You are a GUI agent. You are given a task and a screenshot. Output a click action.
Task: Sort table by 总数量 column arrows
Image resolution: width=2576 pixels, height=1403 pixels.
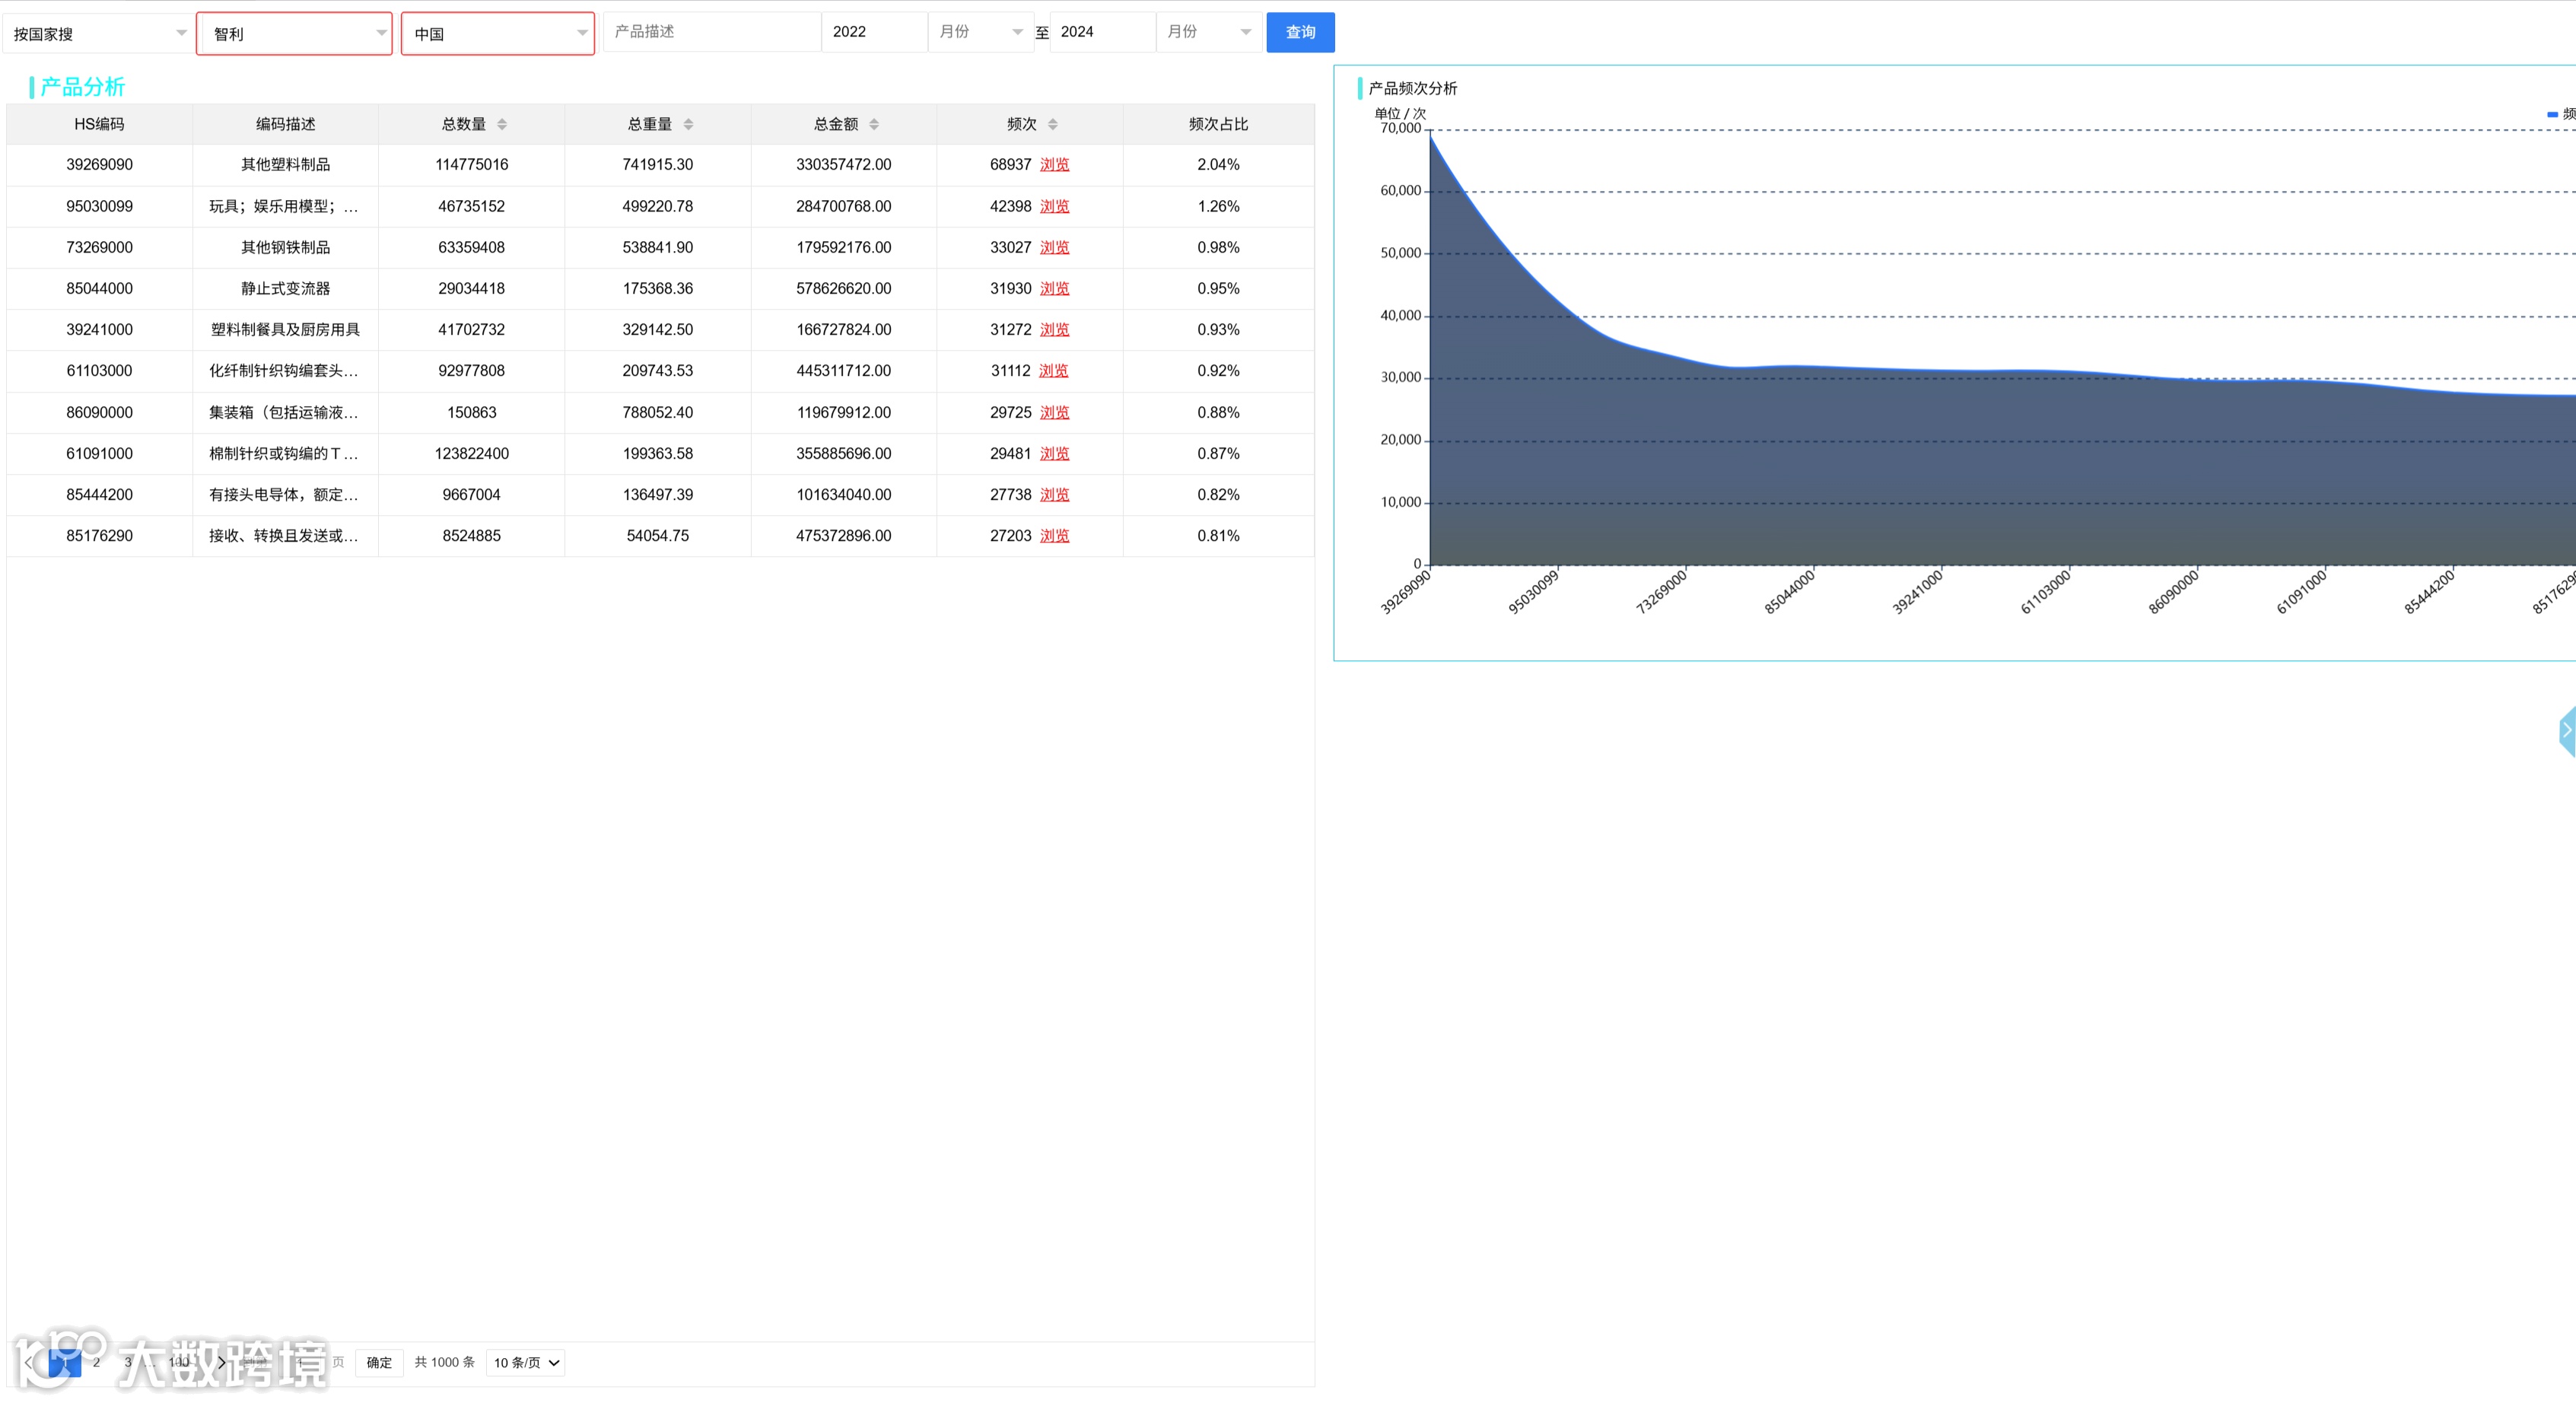click(502, 124)
